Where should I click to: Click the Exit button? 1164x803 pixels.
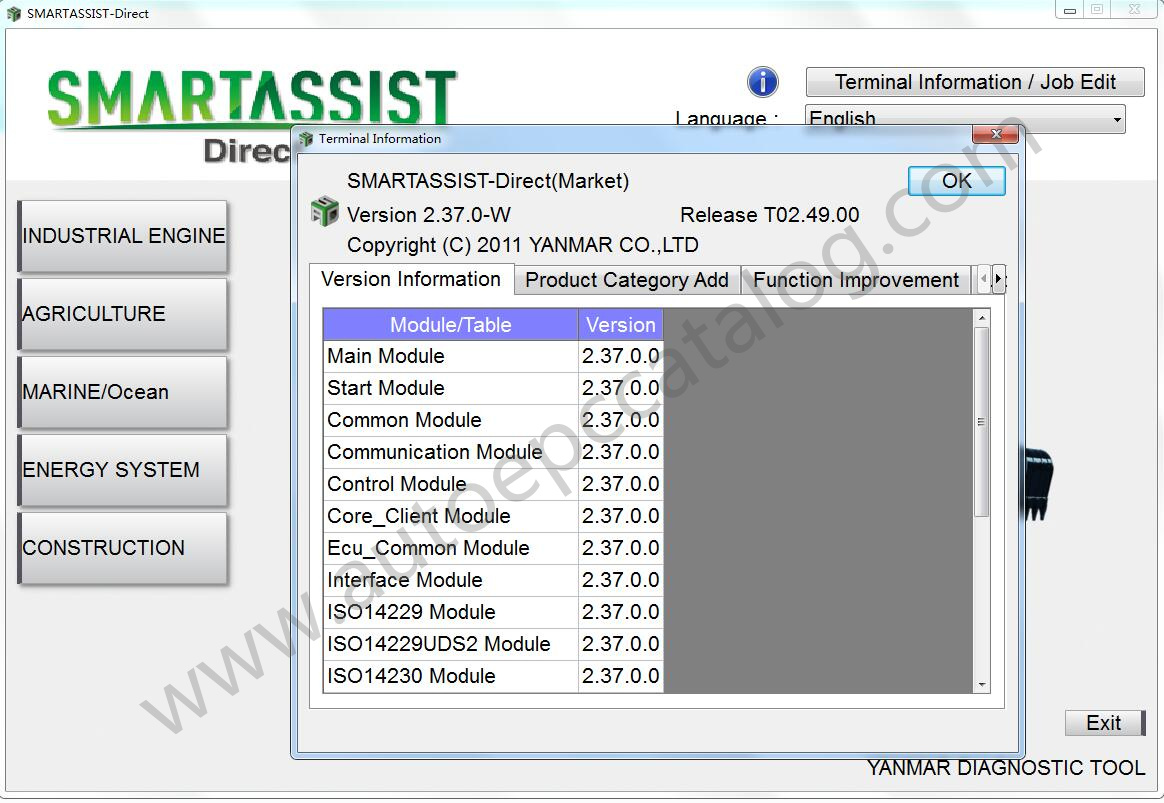1105,723
